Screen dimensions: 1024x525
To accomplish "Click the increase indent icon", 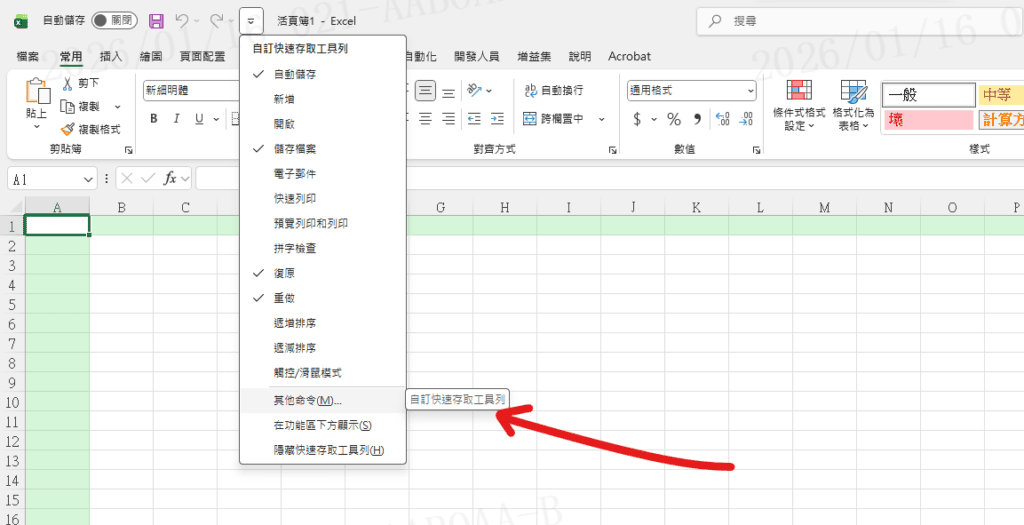I will click(497, 119).
